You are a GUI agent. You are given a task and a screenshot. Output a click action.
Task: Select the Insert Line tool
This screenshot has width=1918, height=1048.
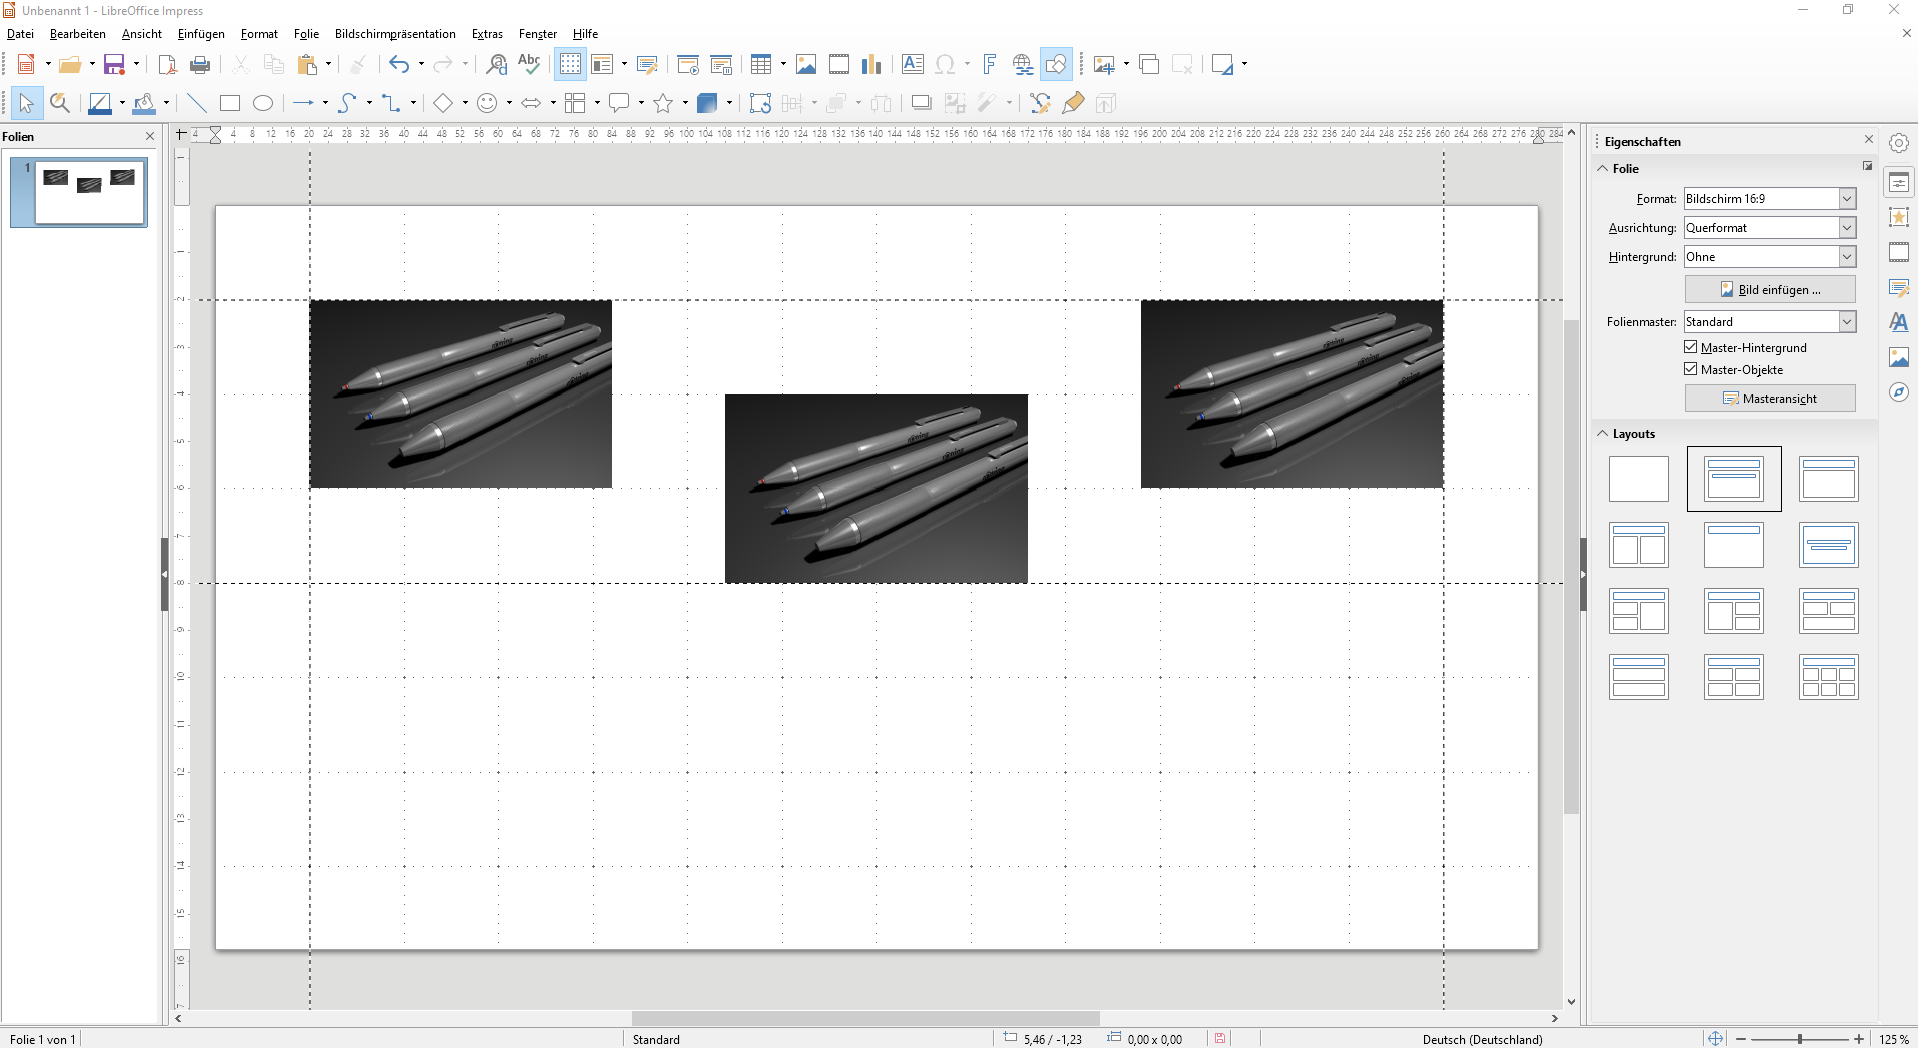pos(197,103)
